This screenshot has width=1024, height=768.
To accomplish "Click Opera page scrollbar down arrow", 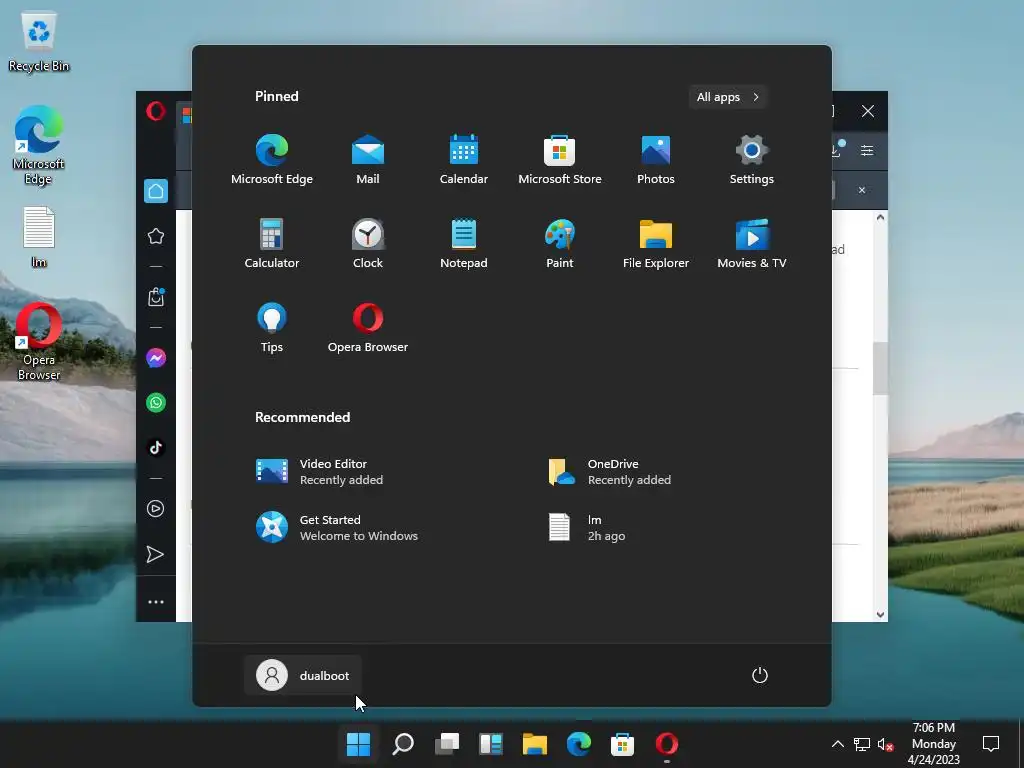I will (880, 615).
